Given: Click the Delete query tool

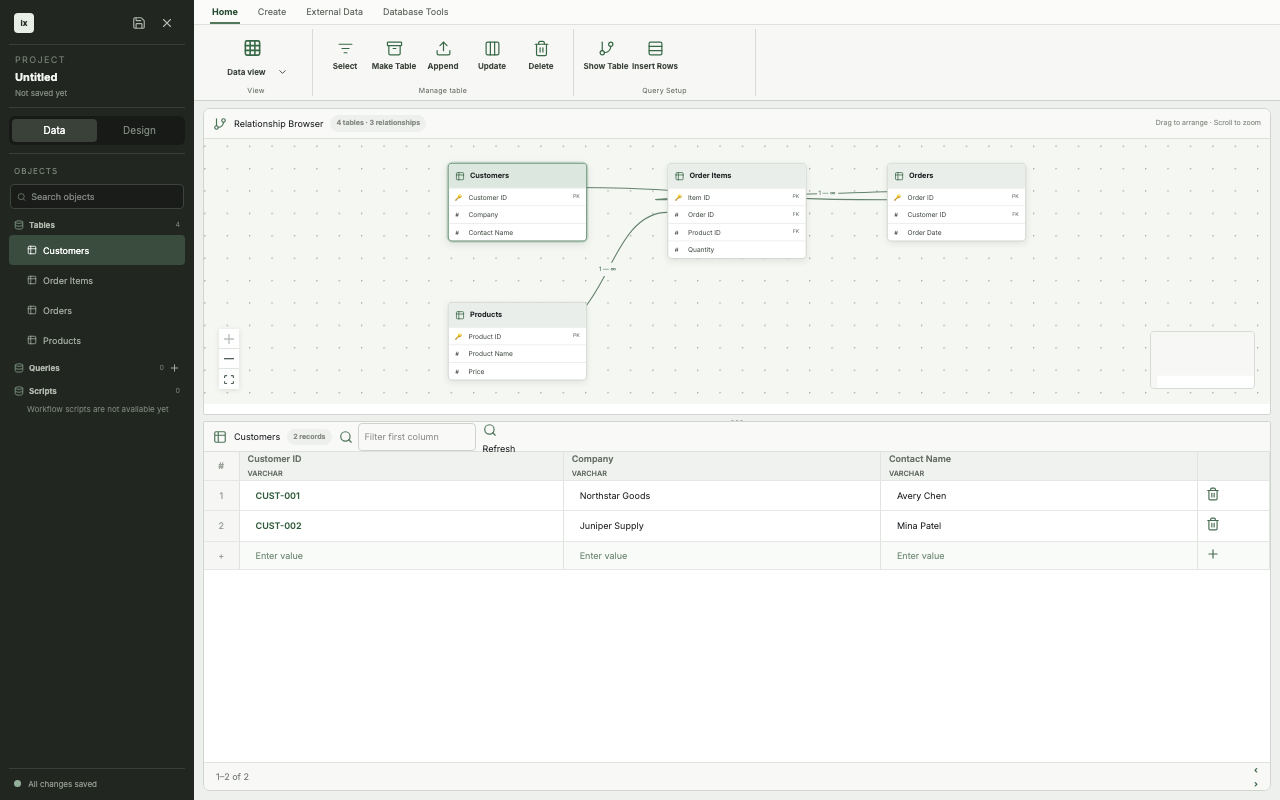Looking at the screenshot, I should [x=541, y=55].
